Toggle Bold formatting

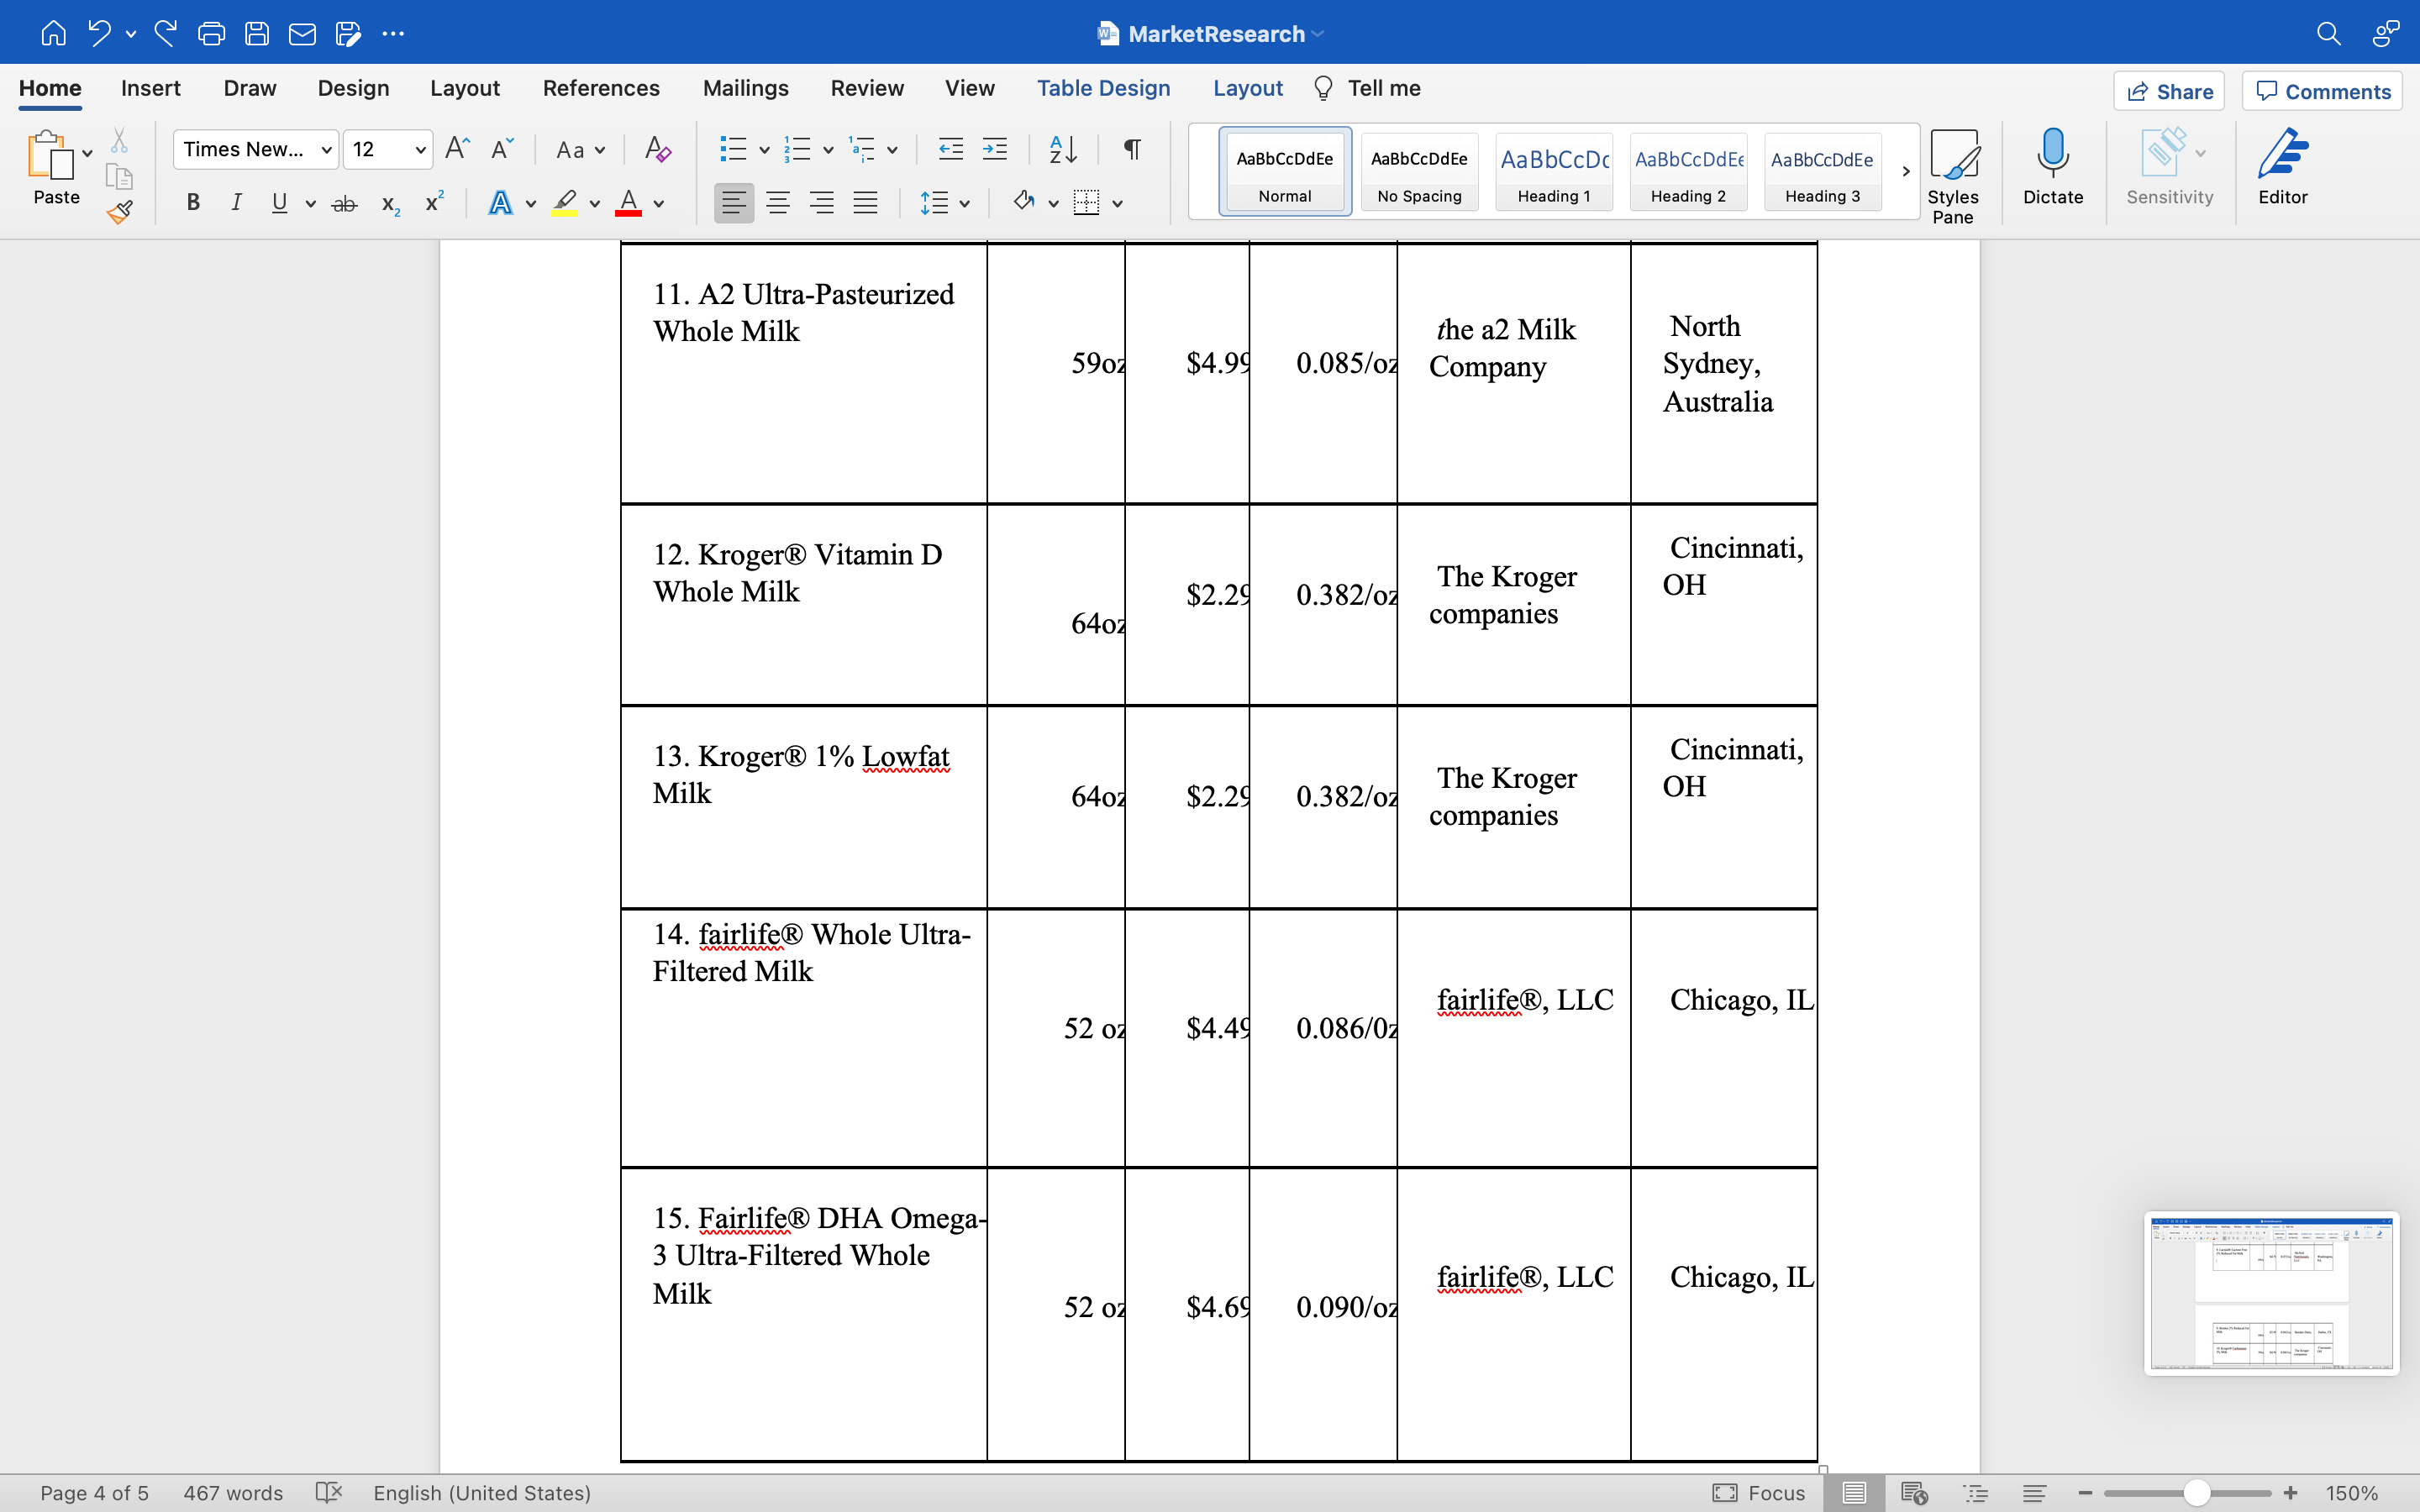click(x=193, y=203)
